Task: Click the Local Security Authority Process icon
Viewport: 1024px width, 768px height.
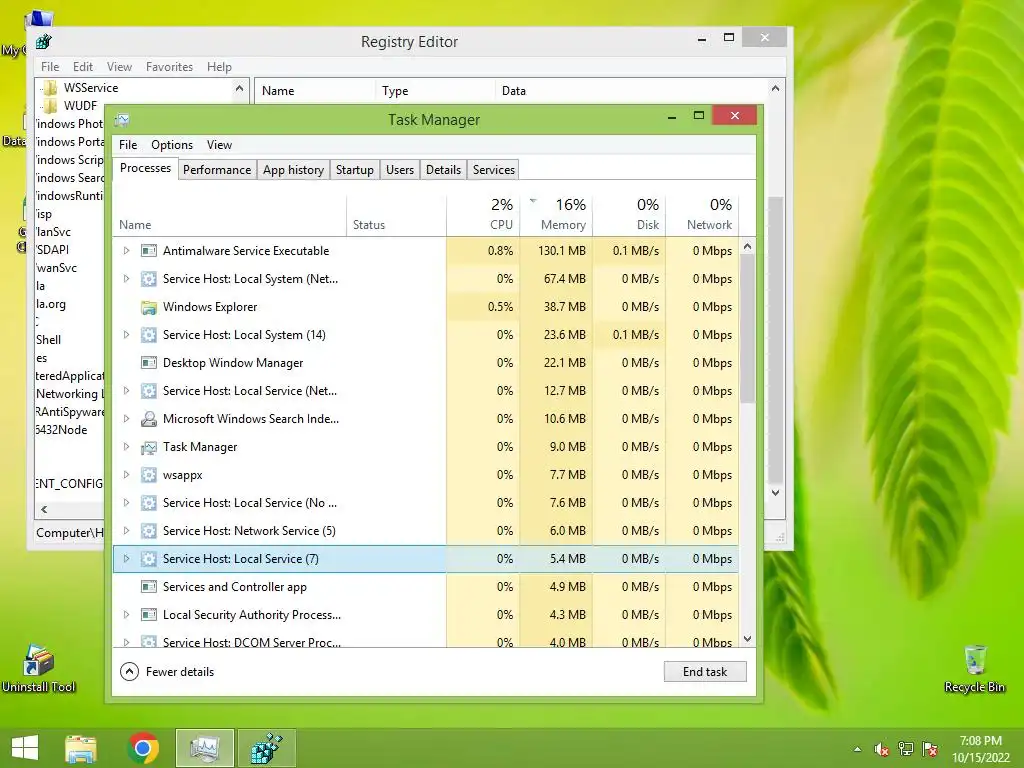Action: click(x=149, y=615)
